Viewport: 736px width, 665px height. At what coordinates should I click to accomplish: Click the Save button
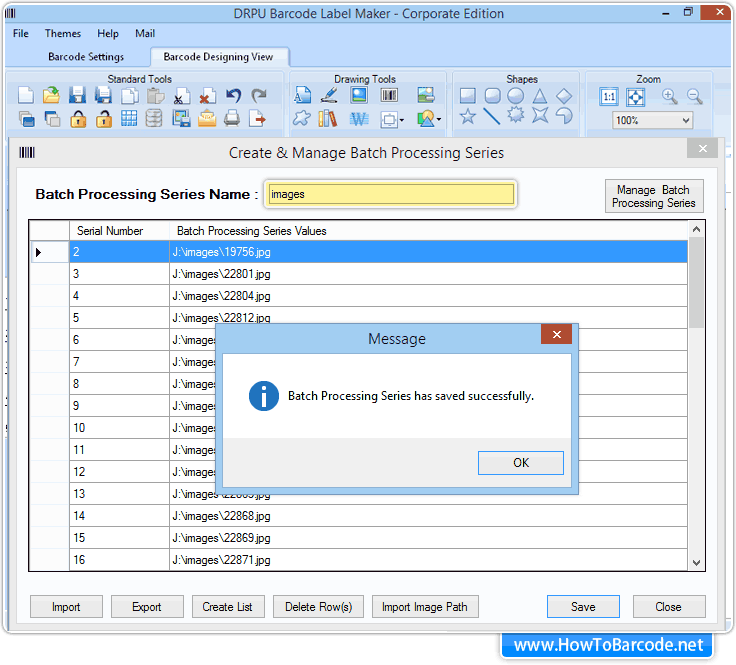click(583, 607)
